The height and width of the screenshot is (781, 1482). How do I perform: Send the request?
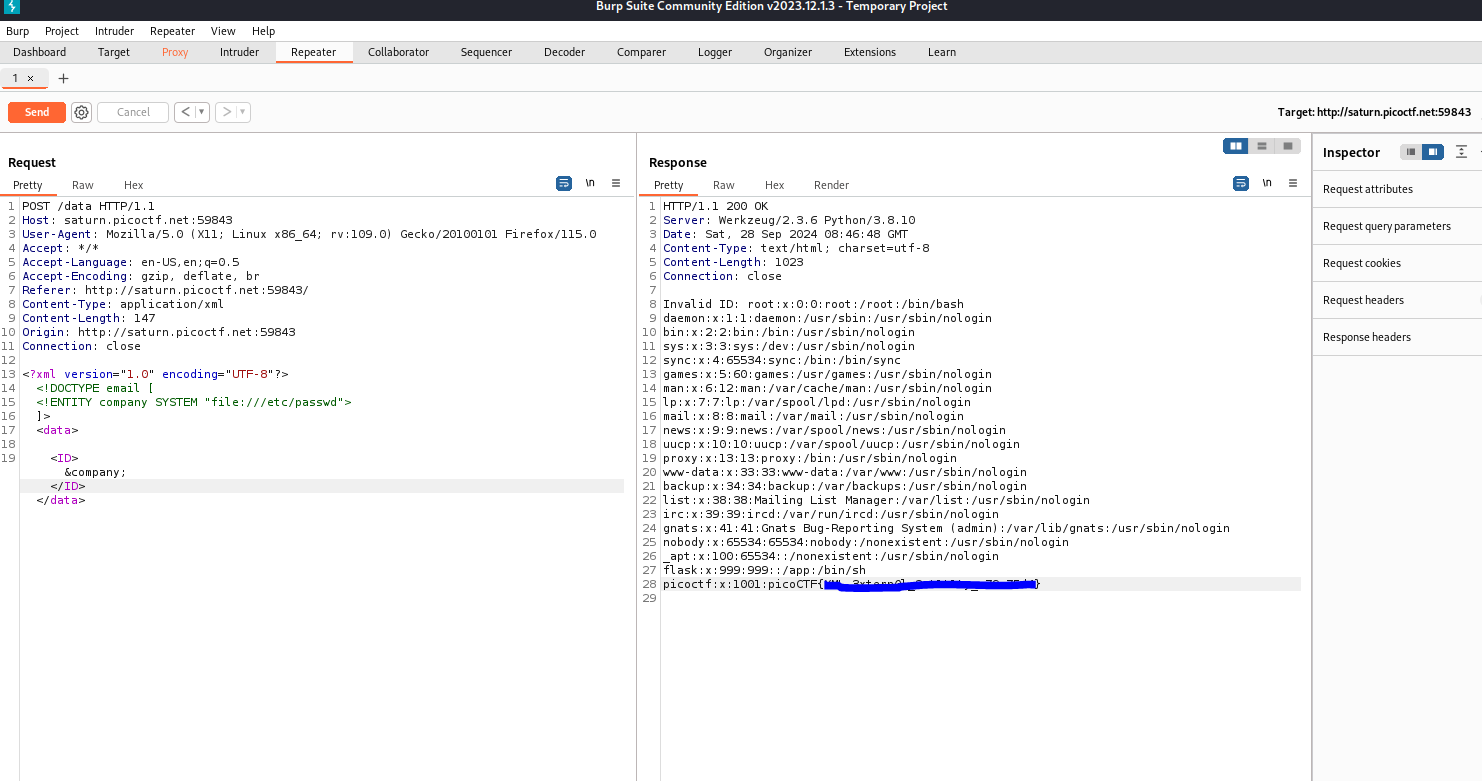point(37,112)
